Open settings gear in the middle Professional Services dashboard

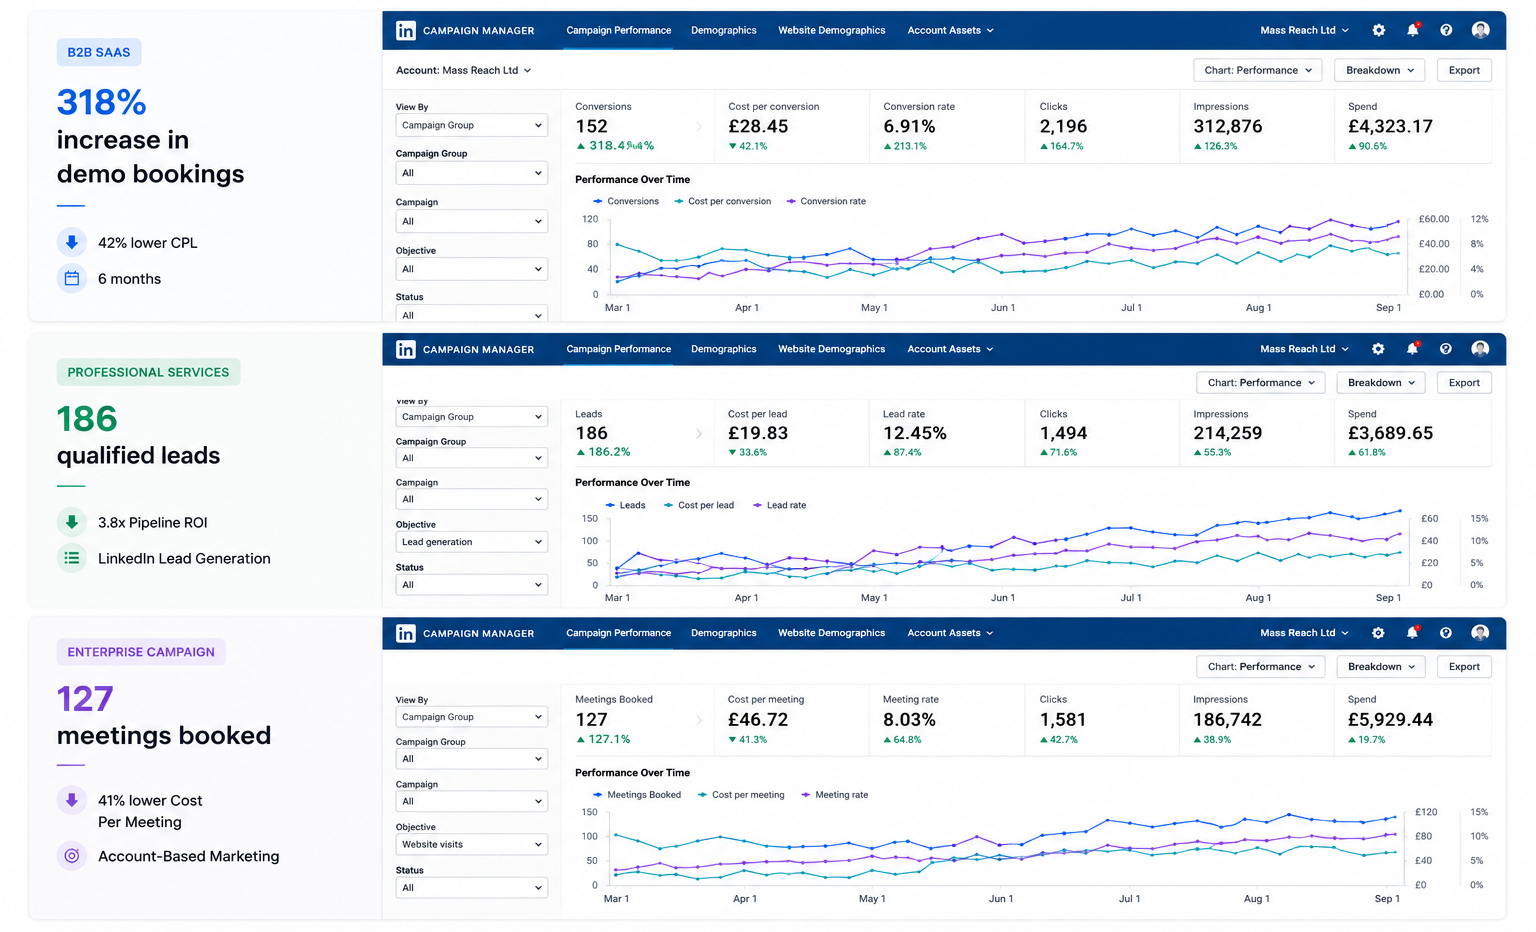1378,349
